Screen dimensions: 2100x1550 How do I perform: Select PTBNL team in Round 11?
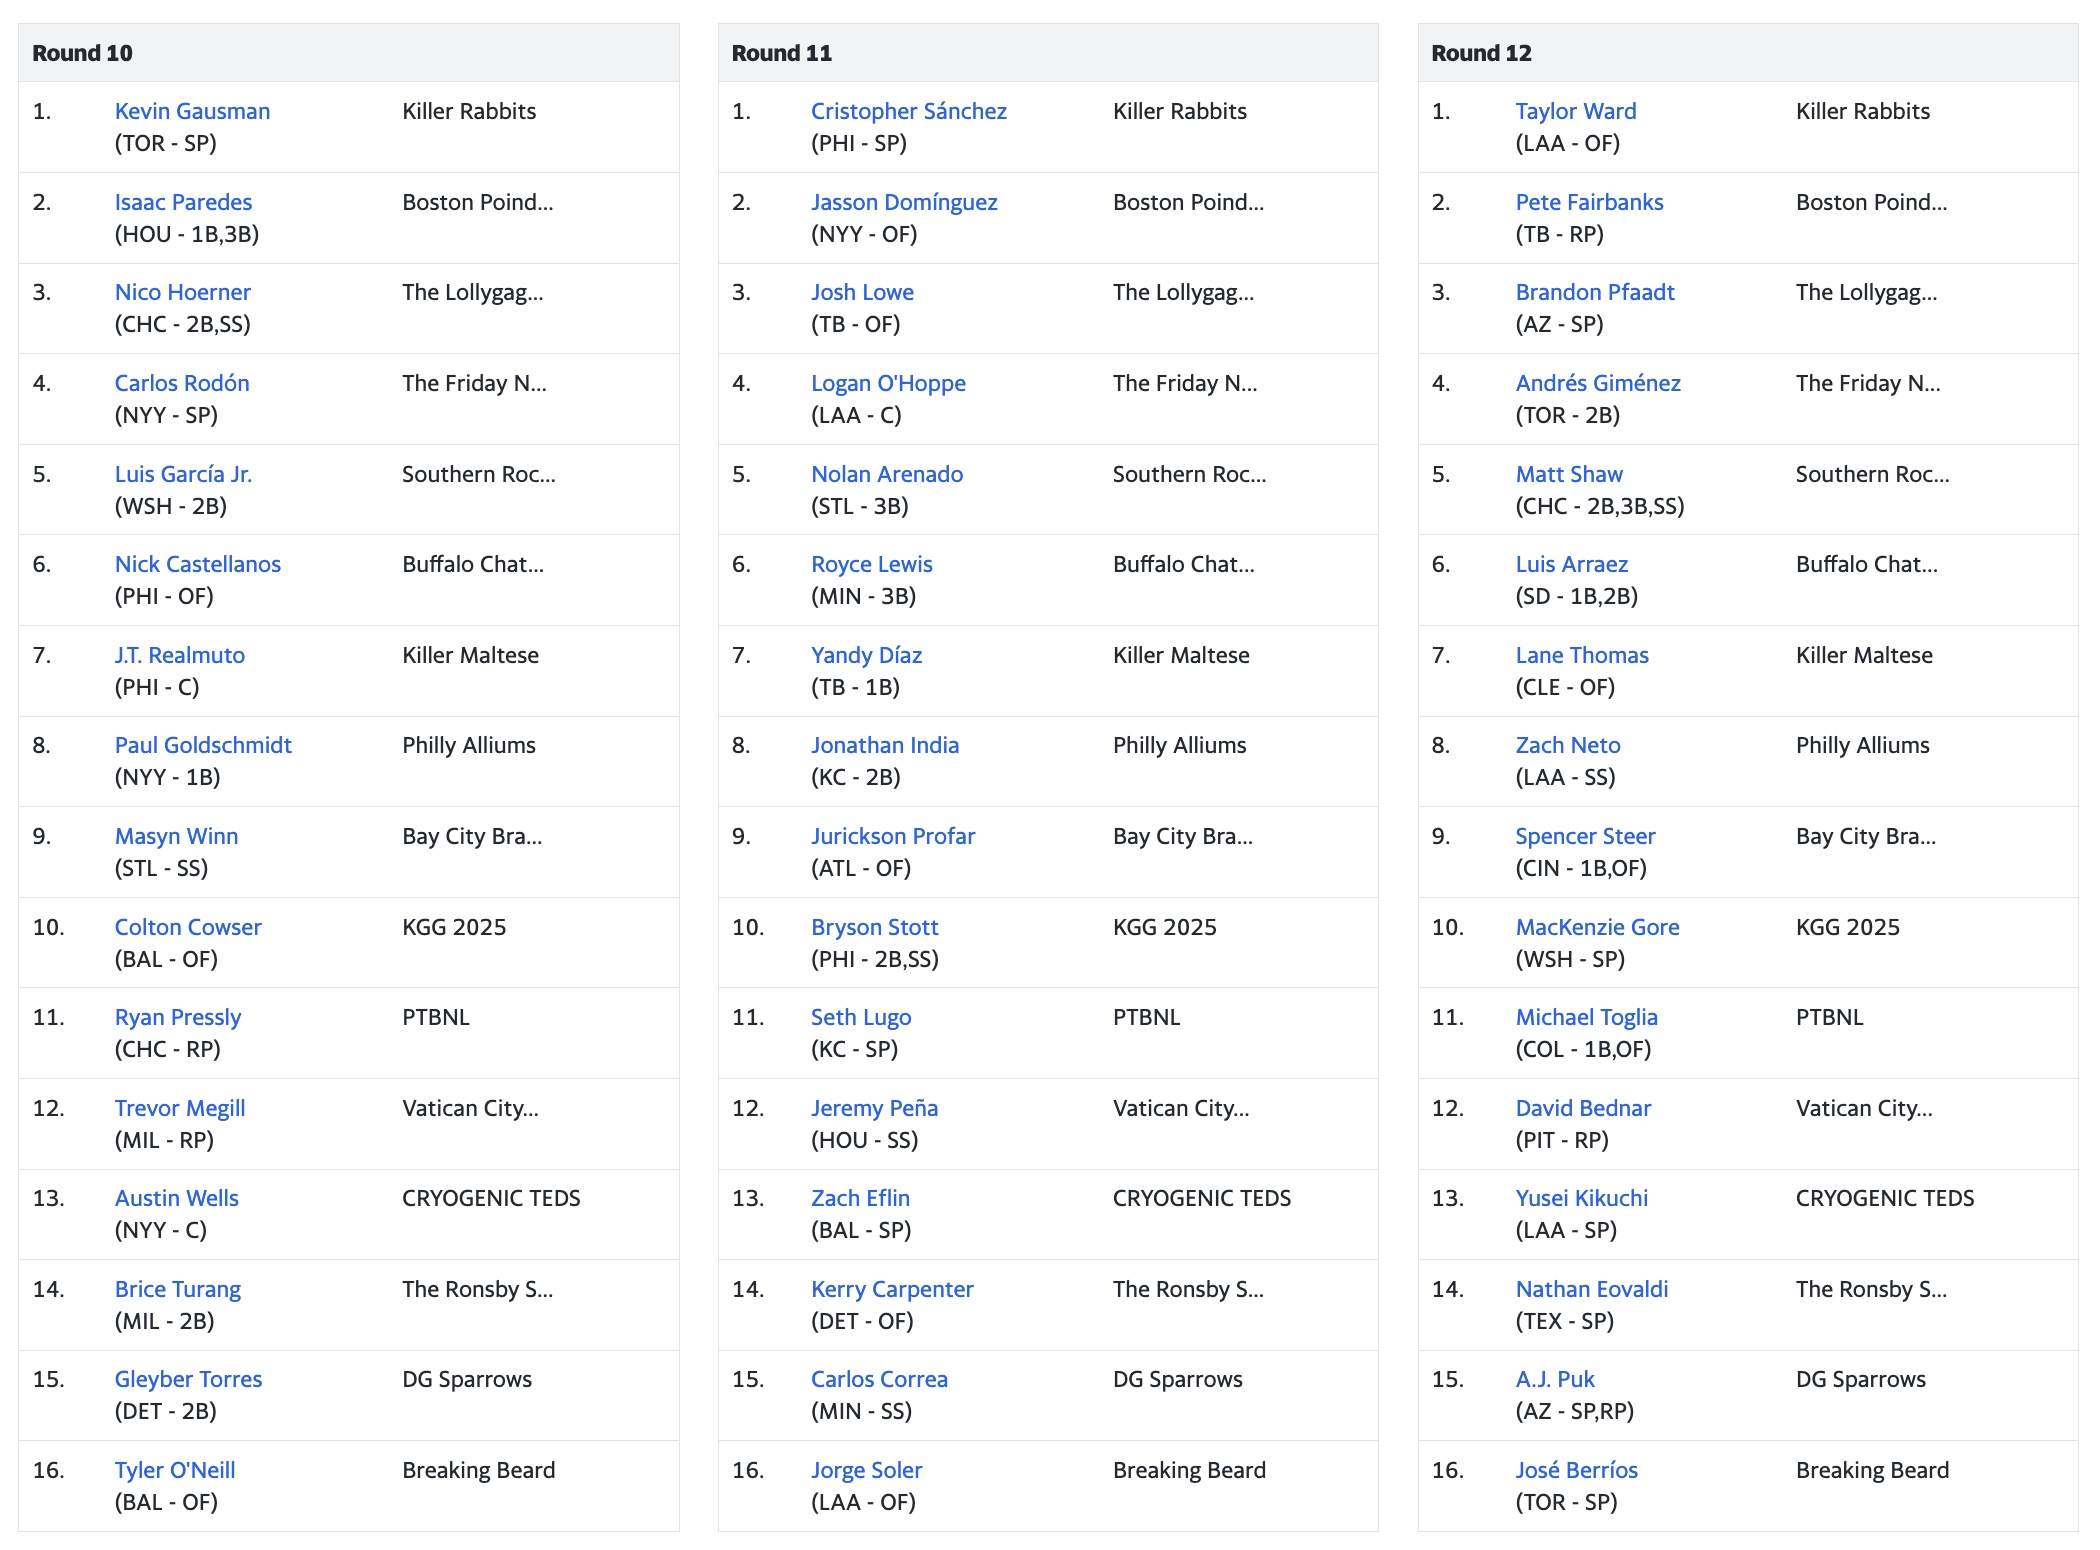point(1146,1017)
